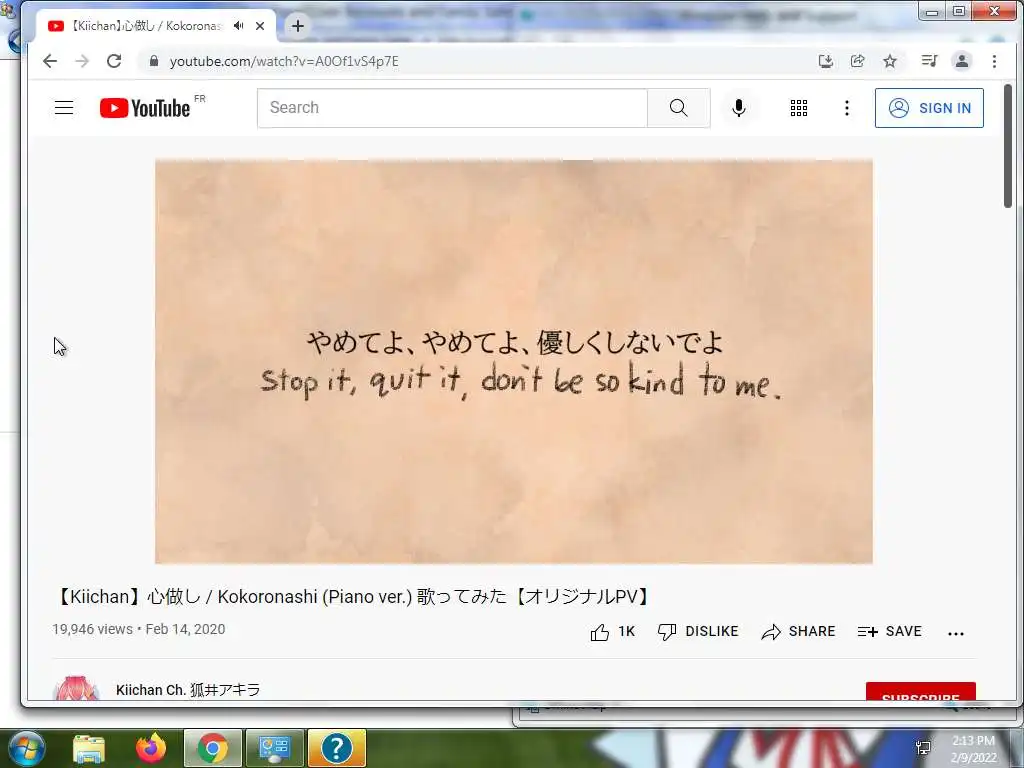This screenshot has width=1024, height=768.
Task: Open the Help question-mark taskbar icon
Action: coord(336,748)
